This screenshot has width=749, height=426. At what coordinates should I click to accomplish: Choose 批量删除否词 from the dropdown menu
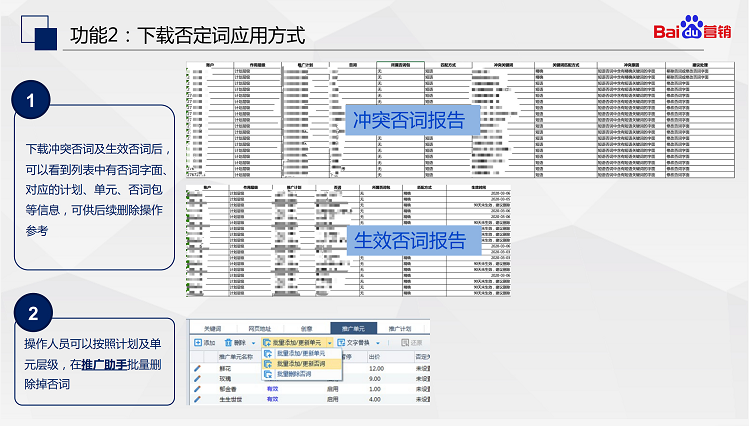pyautogui.click(x=296, y=374)
